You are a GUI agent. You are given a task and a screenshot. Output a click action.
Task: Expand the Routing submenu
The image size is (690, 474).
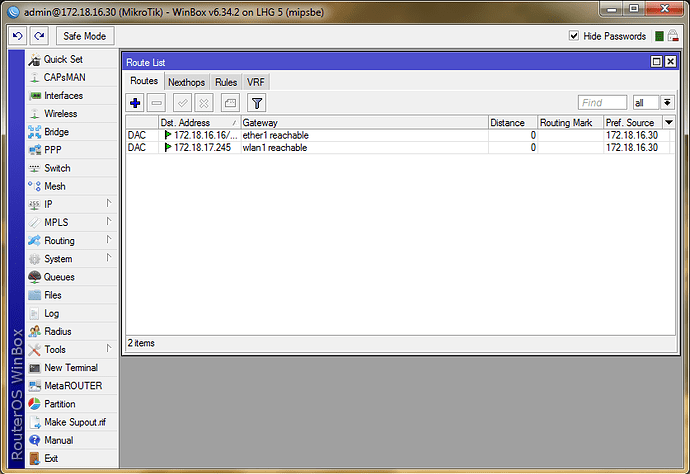[58, 241]
